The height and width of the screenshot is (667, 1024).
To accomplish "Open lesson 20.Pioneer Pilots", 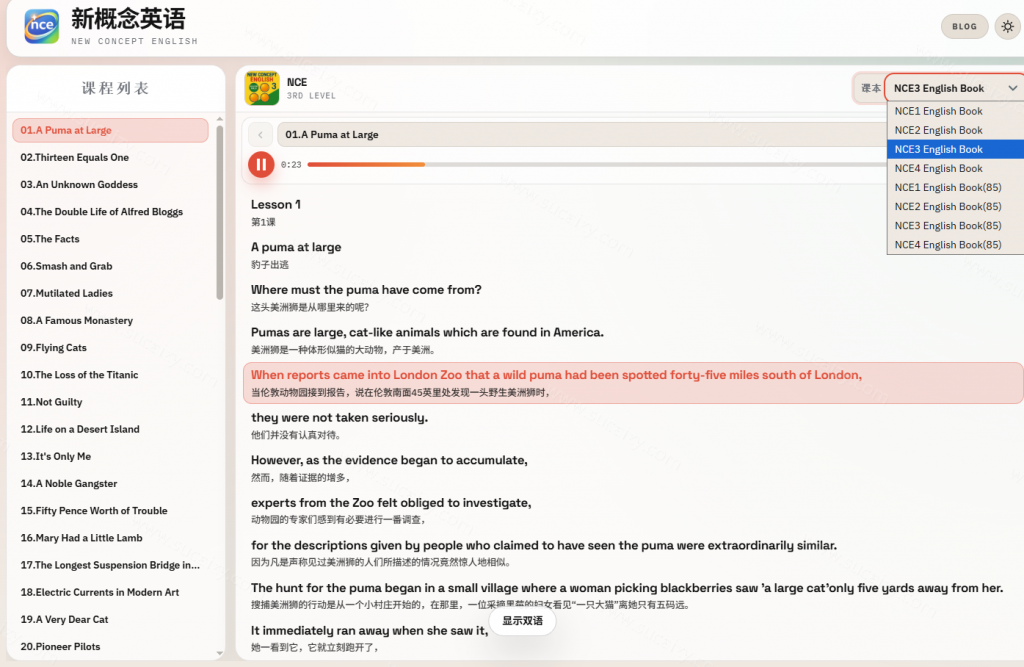I will point(110,647).
